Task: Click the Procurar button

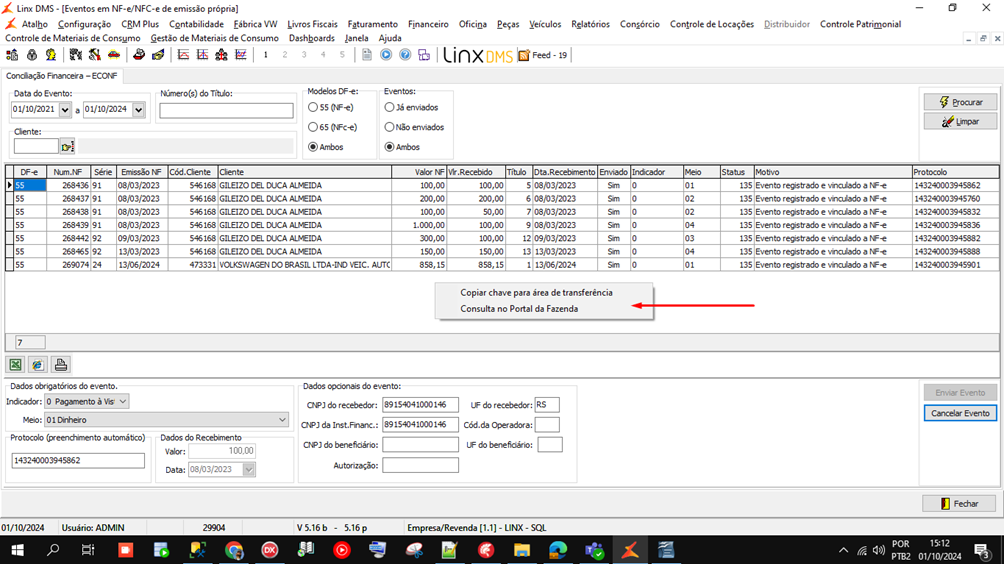Action: click(x=960, y=102)
